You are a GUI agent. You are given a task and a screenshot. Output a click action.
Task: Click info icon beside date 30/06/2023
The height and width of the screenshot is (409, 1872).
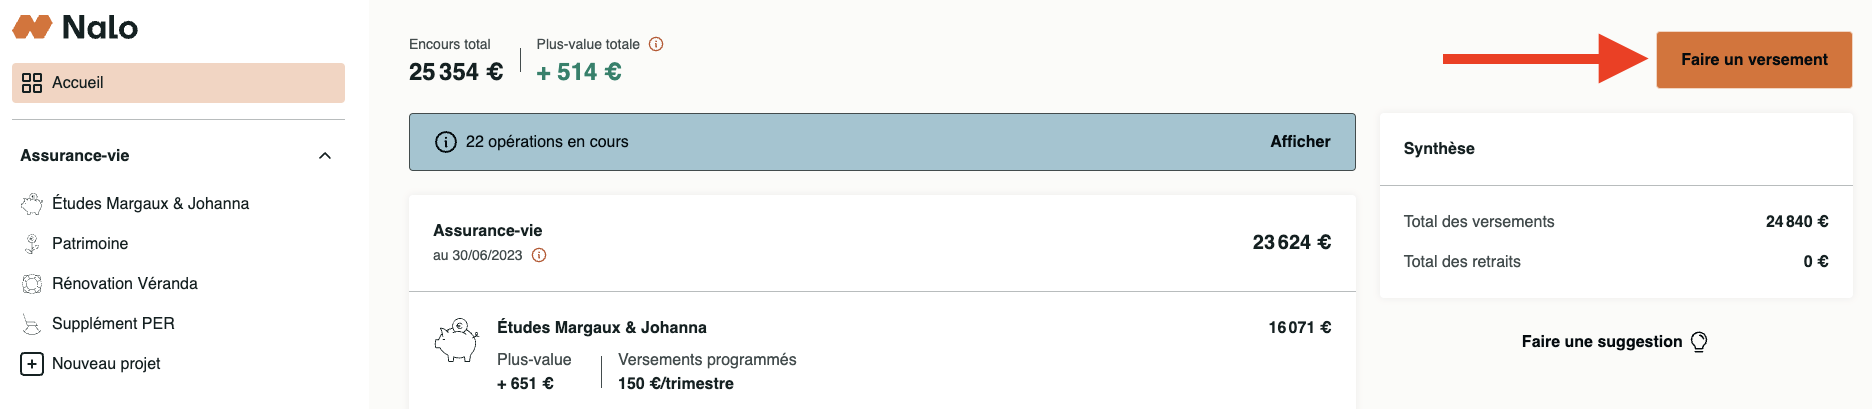click(539, 255)
